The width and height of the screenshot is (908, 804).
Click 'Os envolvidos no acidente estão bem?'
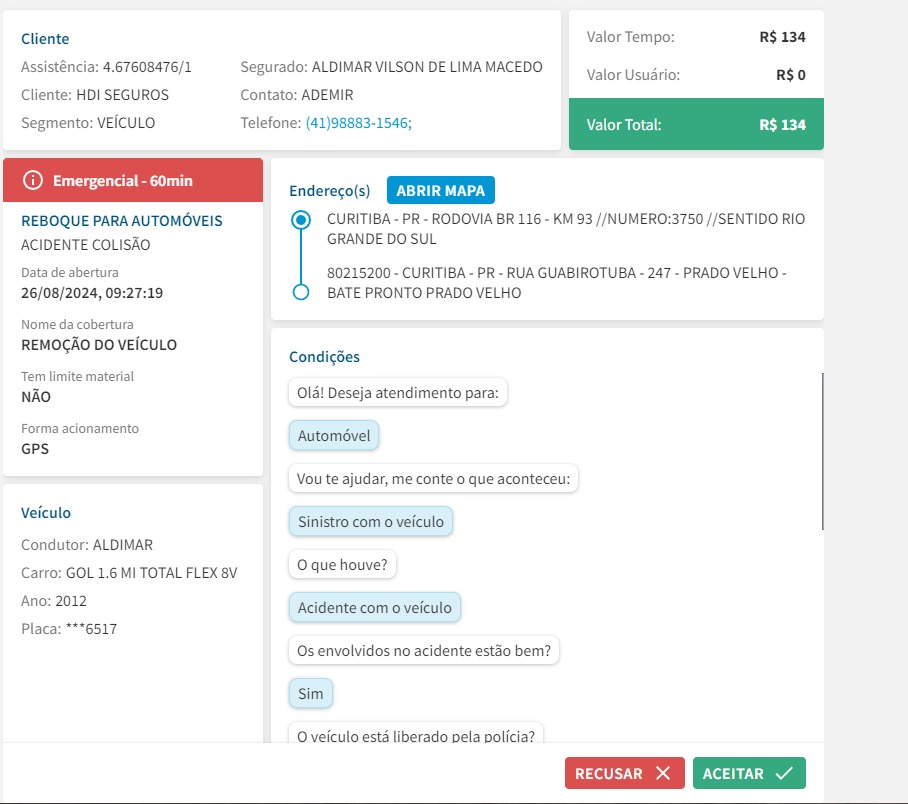coord(424,650)
